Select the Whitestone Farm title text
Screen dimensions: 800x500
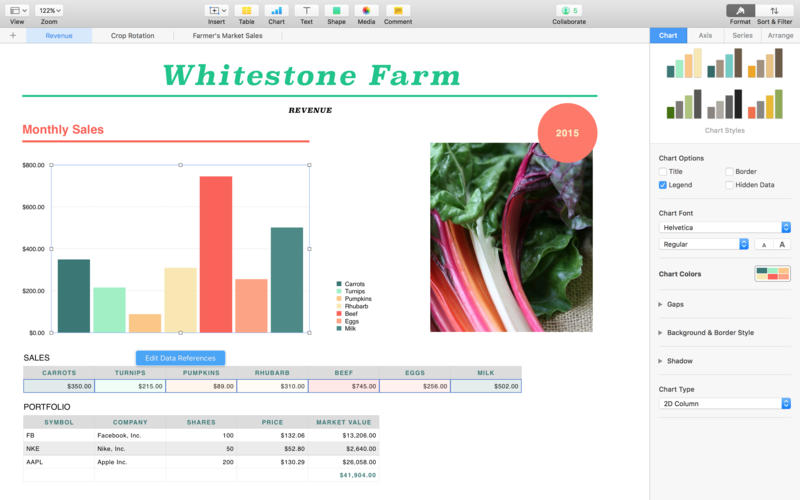pyautogui.click(x=312, y=76)
